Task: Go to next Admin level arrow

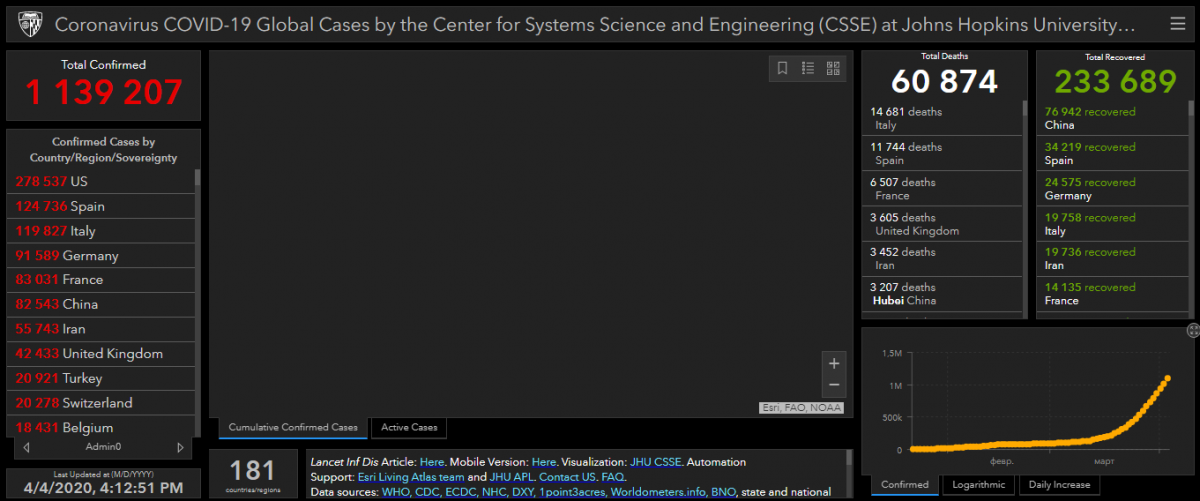Action: tap(180, 447)
